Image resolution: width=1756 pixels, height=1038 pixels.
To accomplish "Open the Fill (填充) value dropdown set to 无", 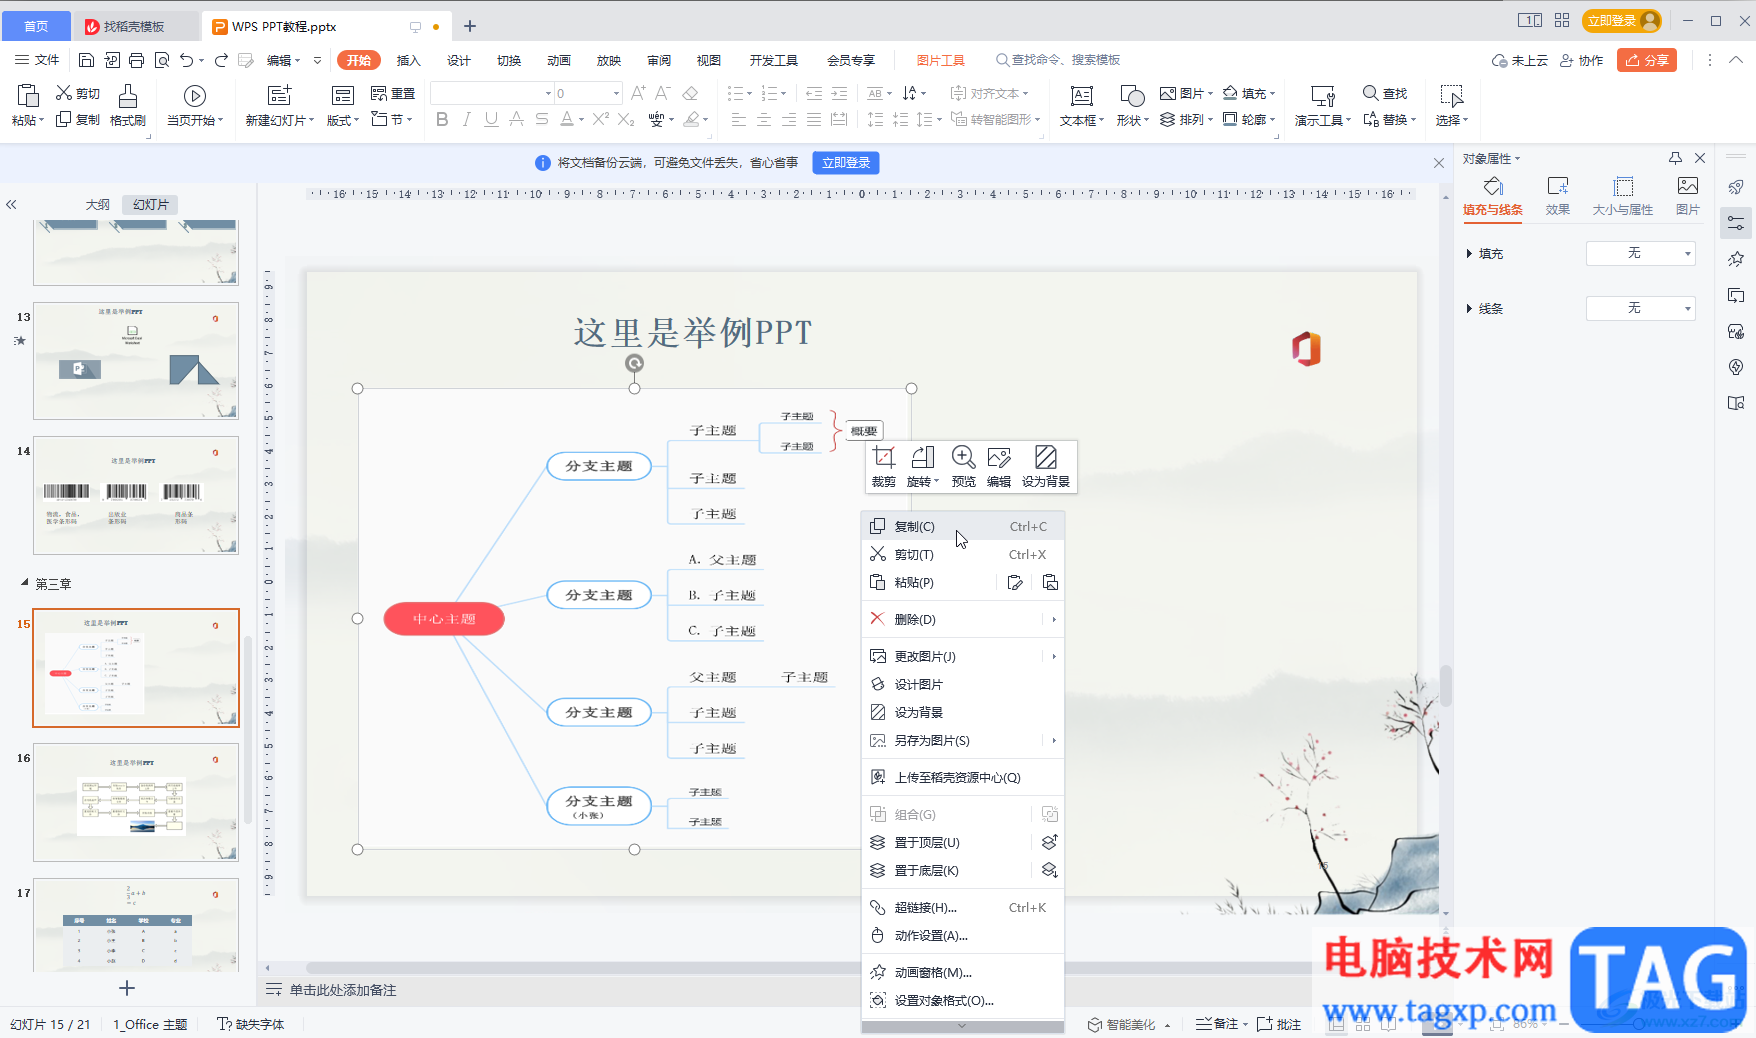I will pyautogui.click(x=1641, y=254).
